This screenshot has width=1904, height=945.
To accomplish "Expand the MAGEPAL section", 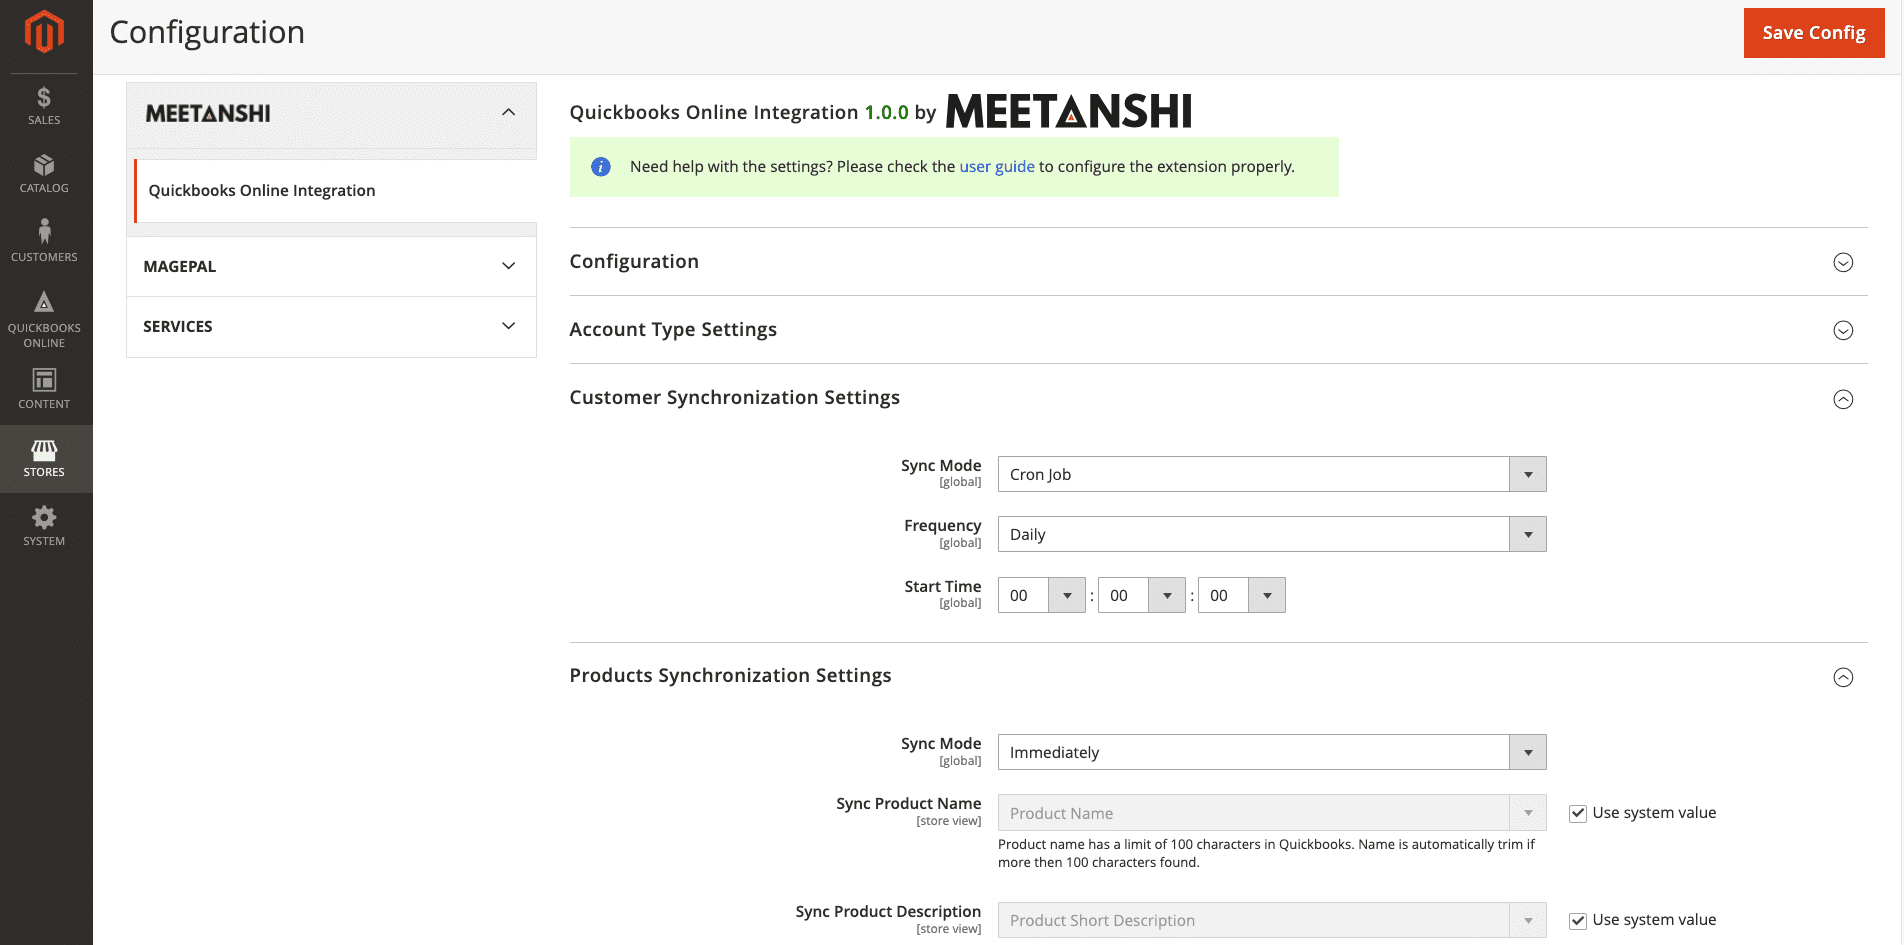I will (x=510, y=266).
